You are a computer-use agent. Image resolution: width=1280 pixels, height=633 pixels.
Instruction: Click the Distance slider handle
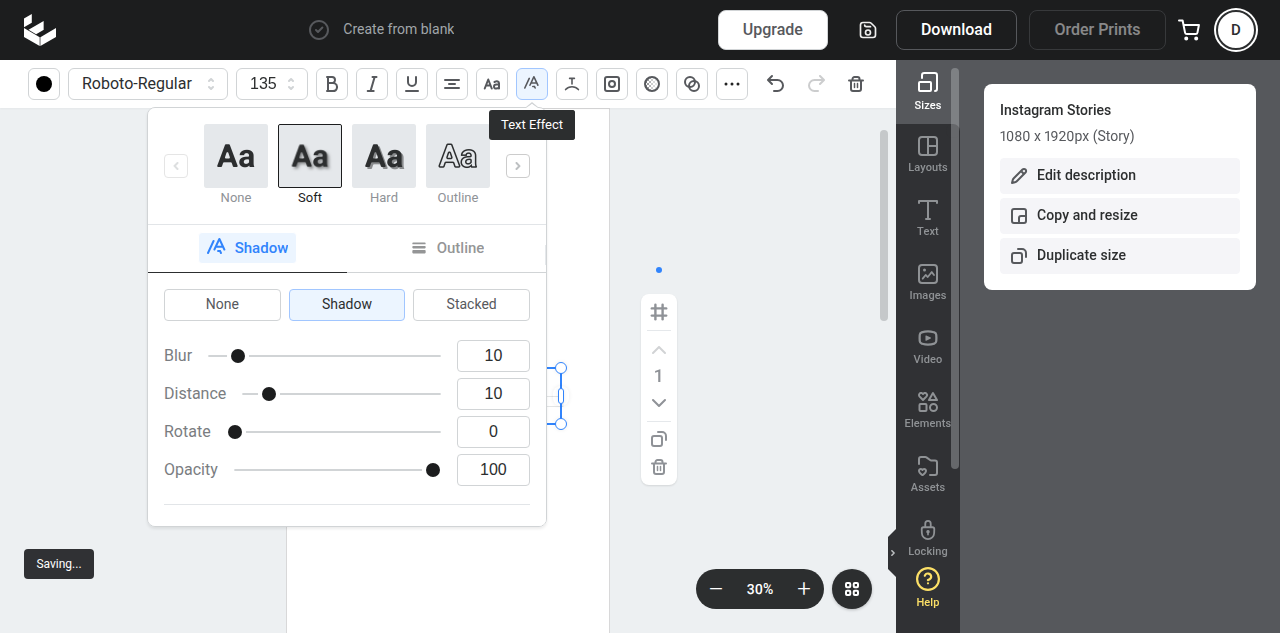[269, 394]
